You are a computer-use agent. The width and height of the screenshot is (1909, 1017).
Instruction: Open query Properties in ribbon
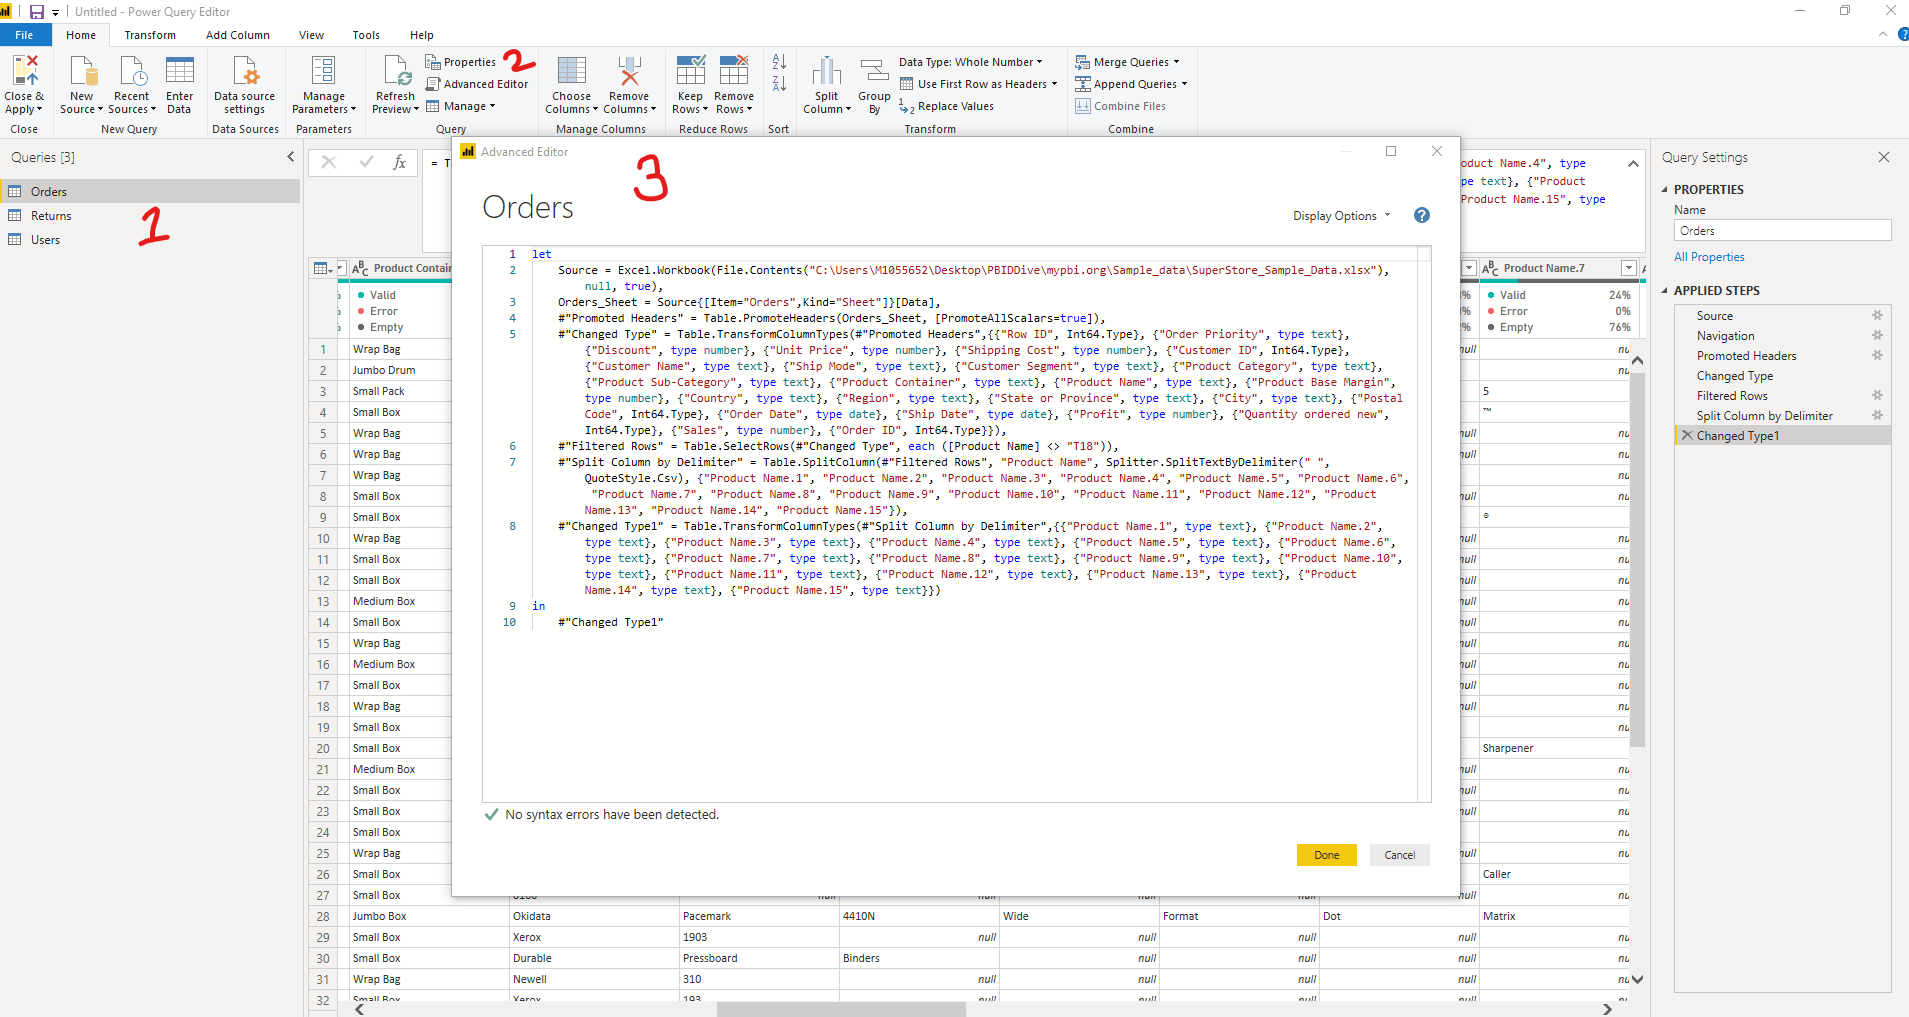pos(461,62)
